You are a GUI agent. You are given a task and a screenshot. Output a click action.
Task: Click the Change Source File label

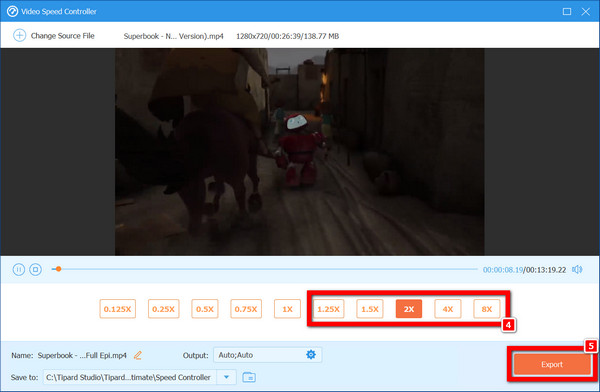click(x=62, y=36)
